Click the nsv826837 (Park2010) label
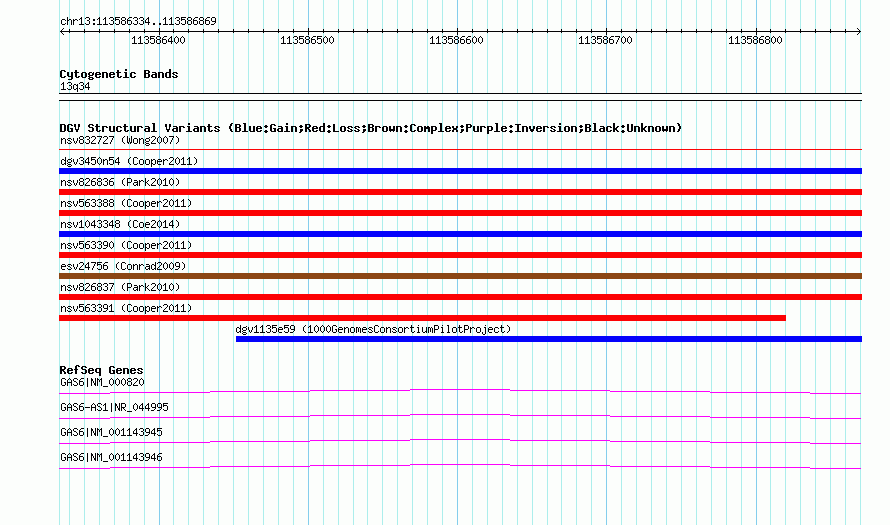Image resolution: width=890 pixels, height=525 pixels. (x=120, y=287)
